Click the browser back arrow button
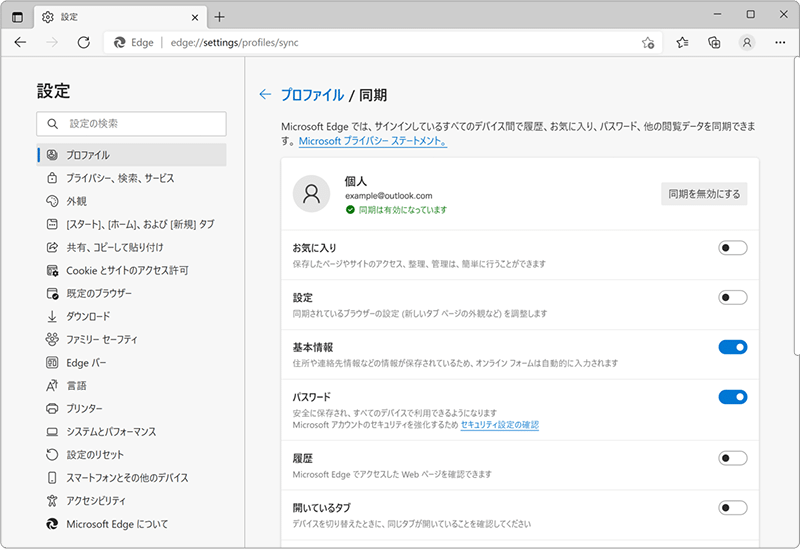The image size is (800, 549). 20,42
